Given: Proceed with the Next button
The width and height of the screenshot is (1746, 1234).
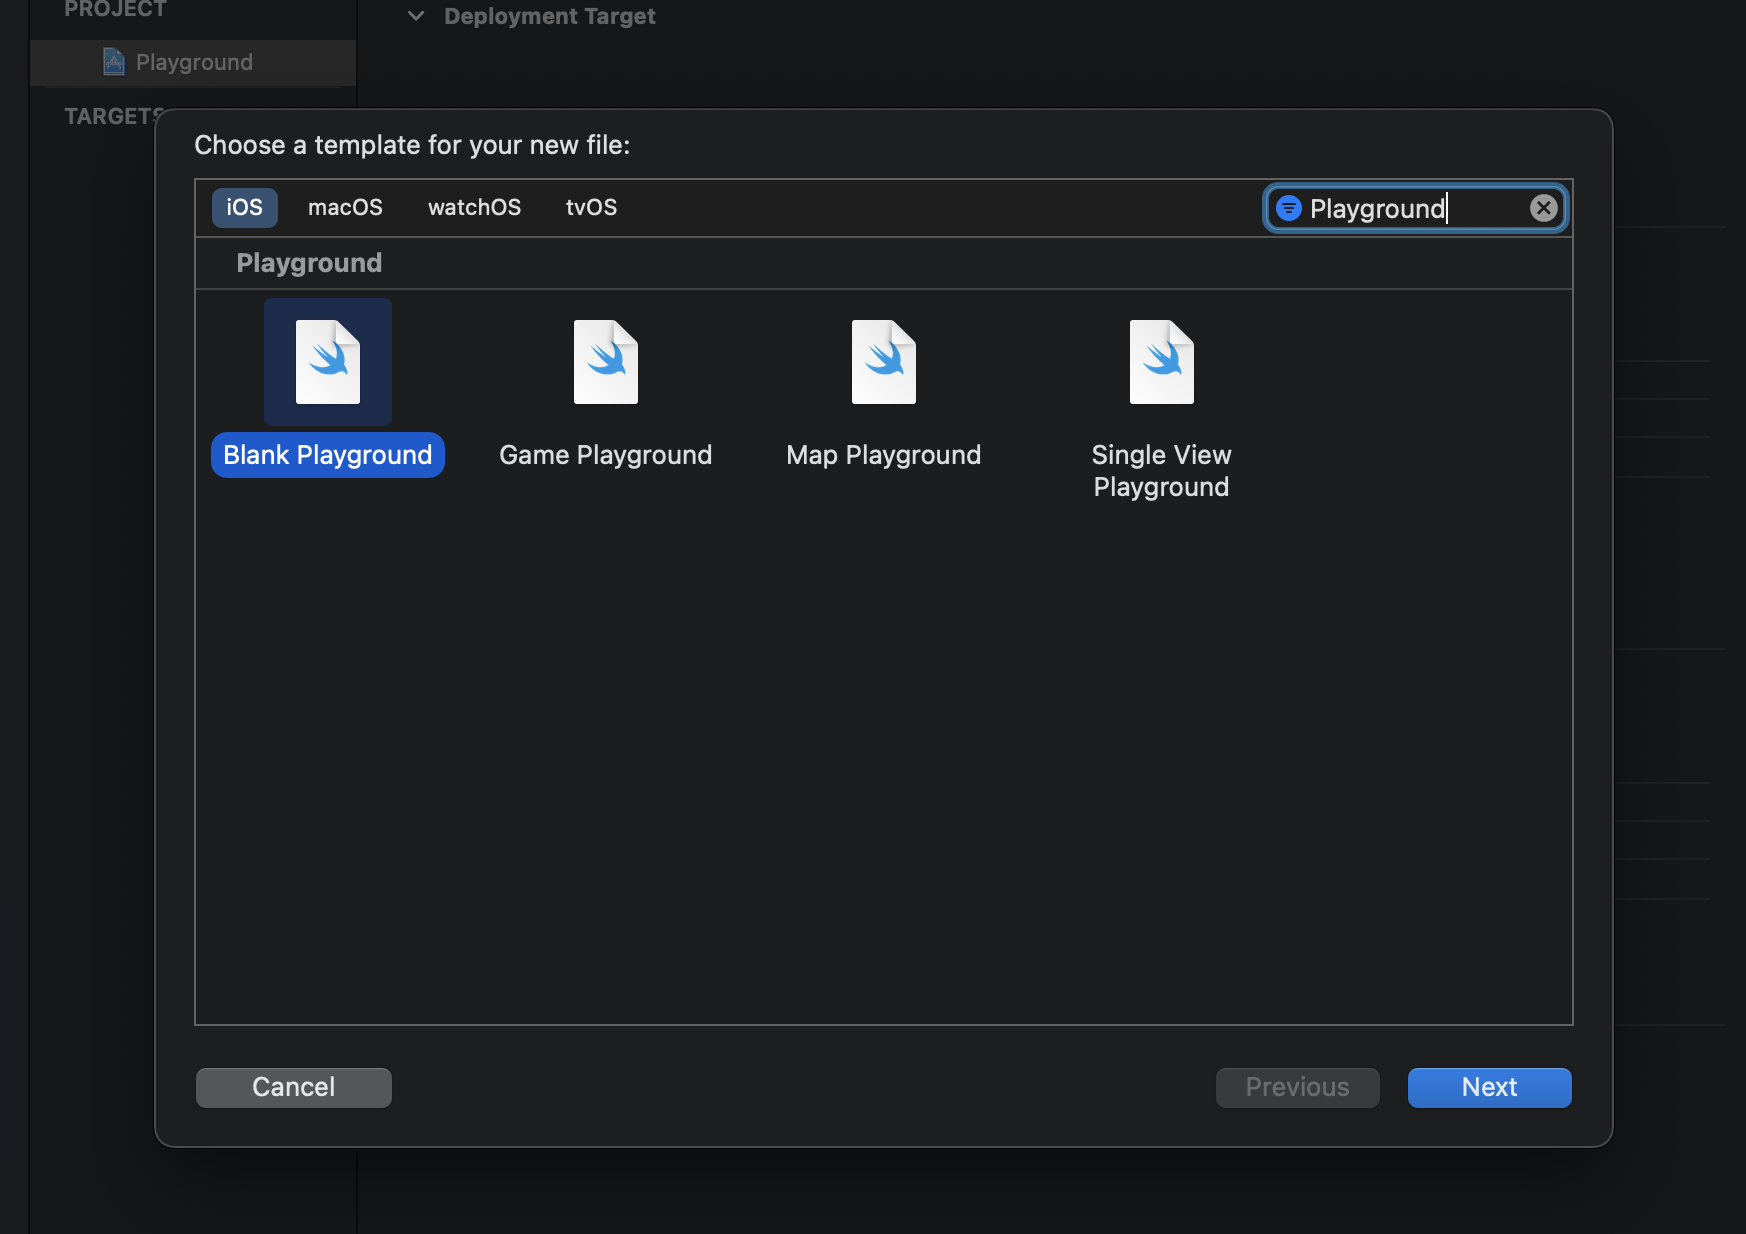Looking at the screenshot, I should (1489, 1087).
